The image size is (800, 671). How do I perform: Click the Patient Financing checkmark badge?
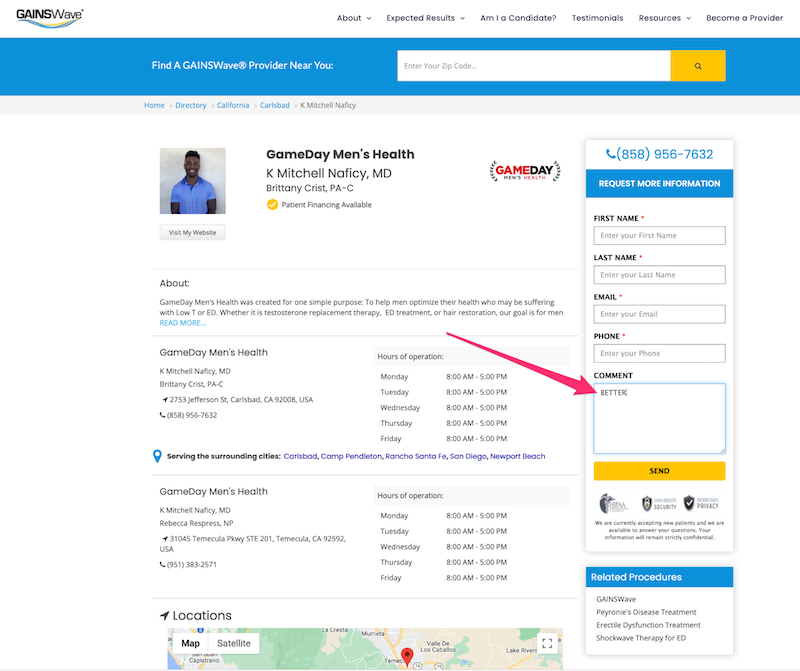(x=272, y=205)
